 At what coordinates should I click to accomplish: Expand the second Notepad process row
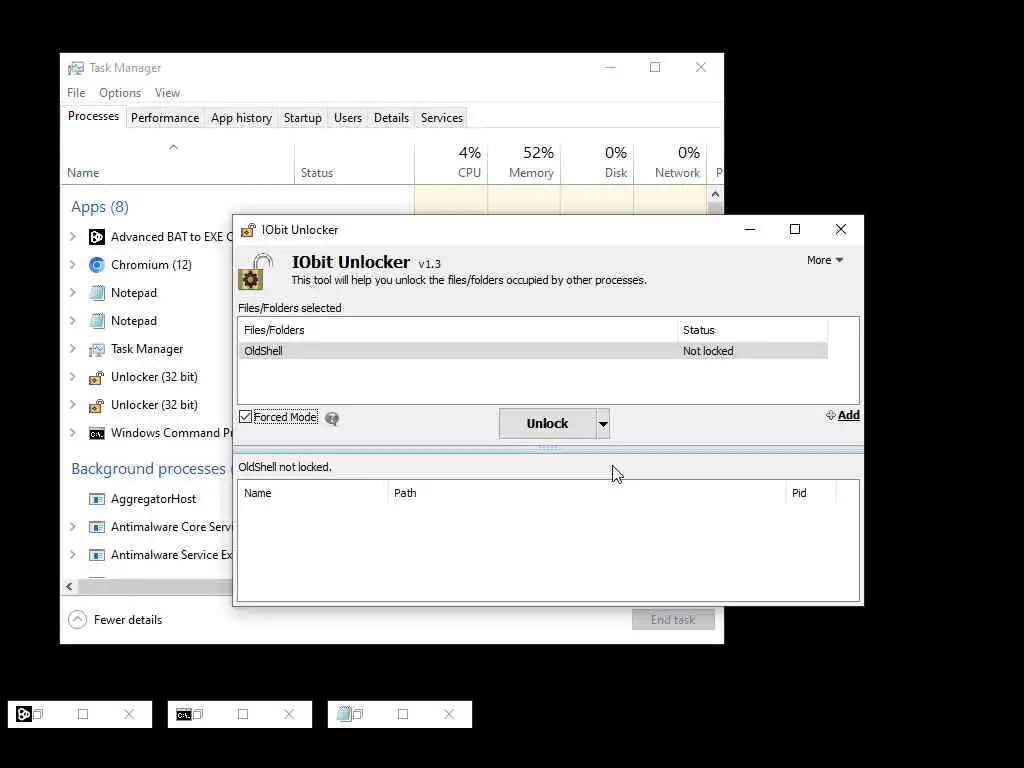[x=73, y=321]
